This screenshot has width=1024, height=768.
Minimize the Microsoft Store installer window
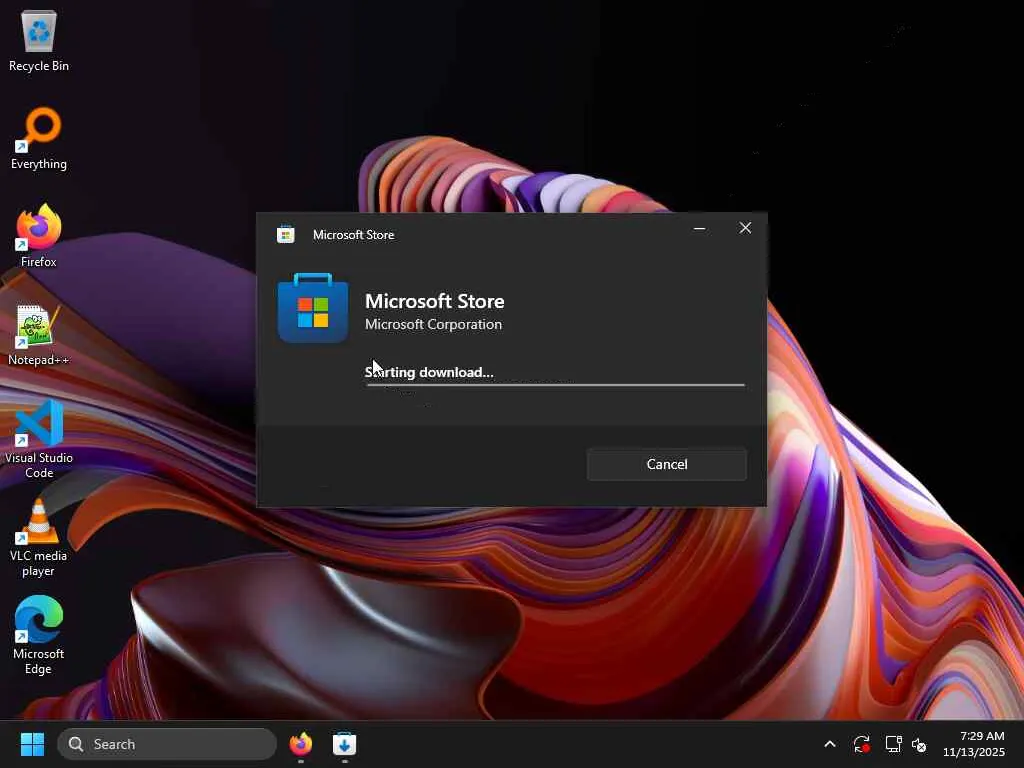tap(699, 229)
